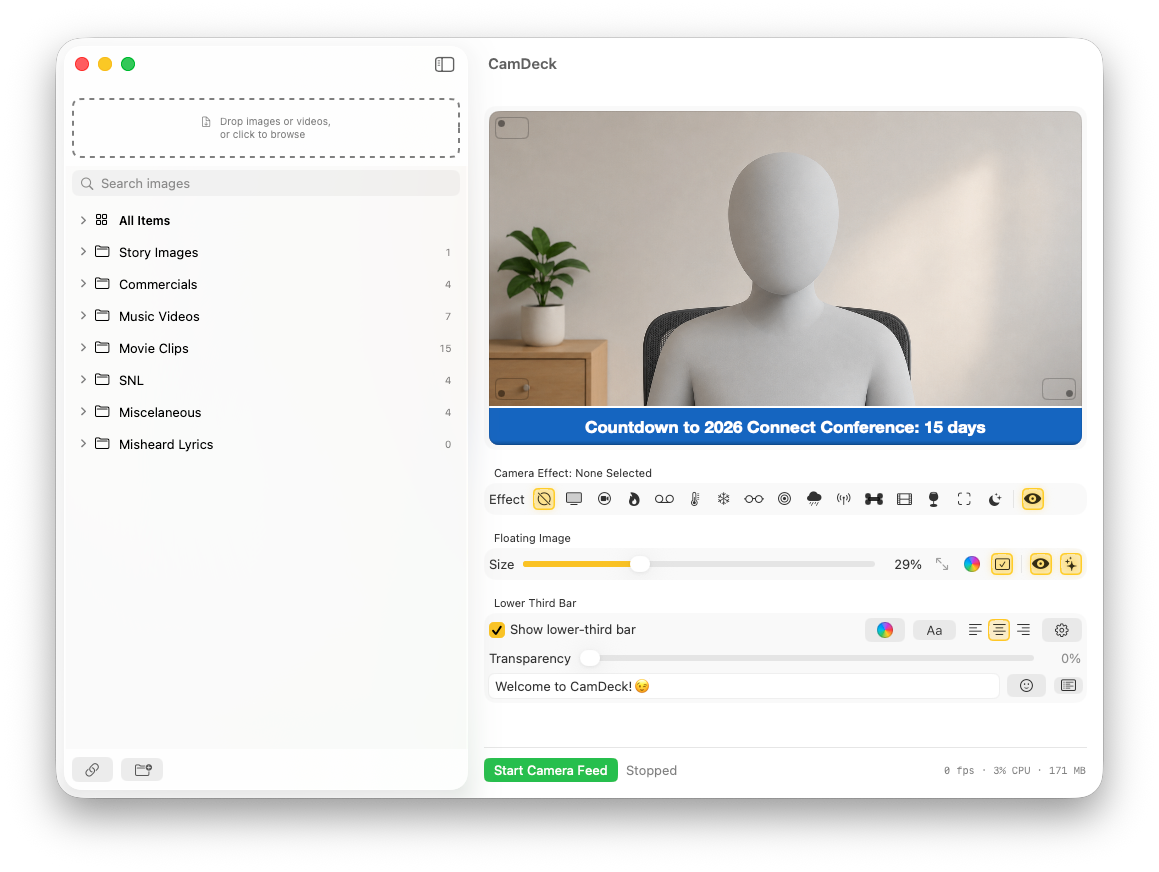
Task: Expand the Misheard Lyrics folder chevron
Action: pos(84,443)
